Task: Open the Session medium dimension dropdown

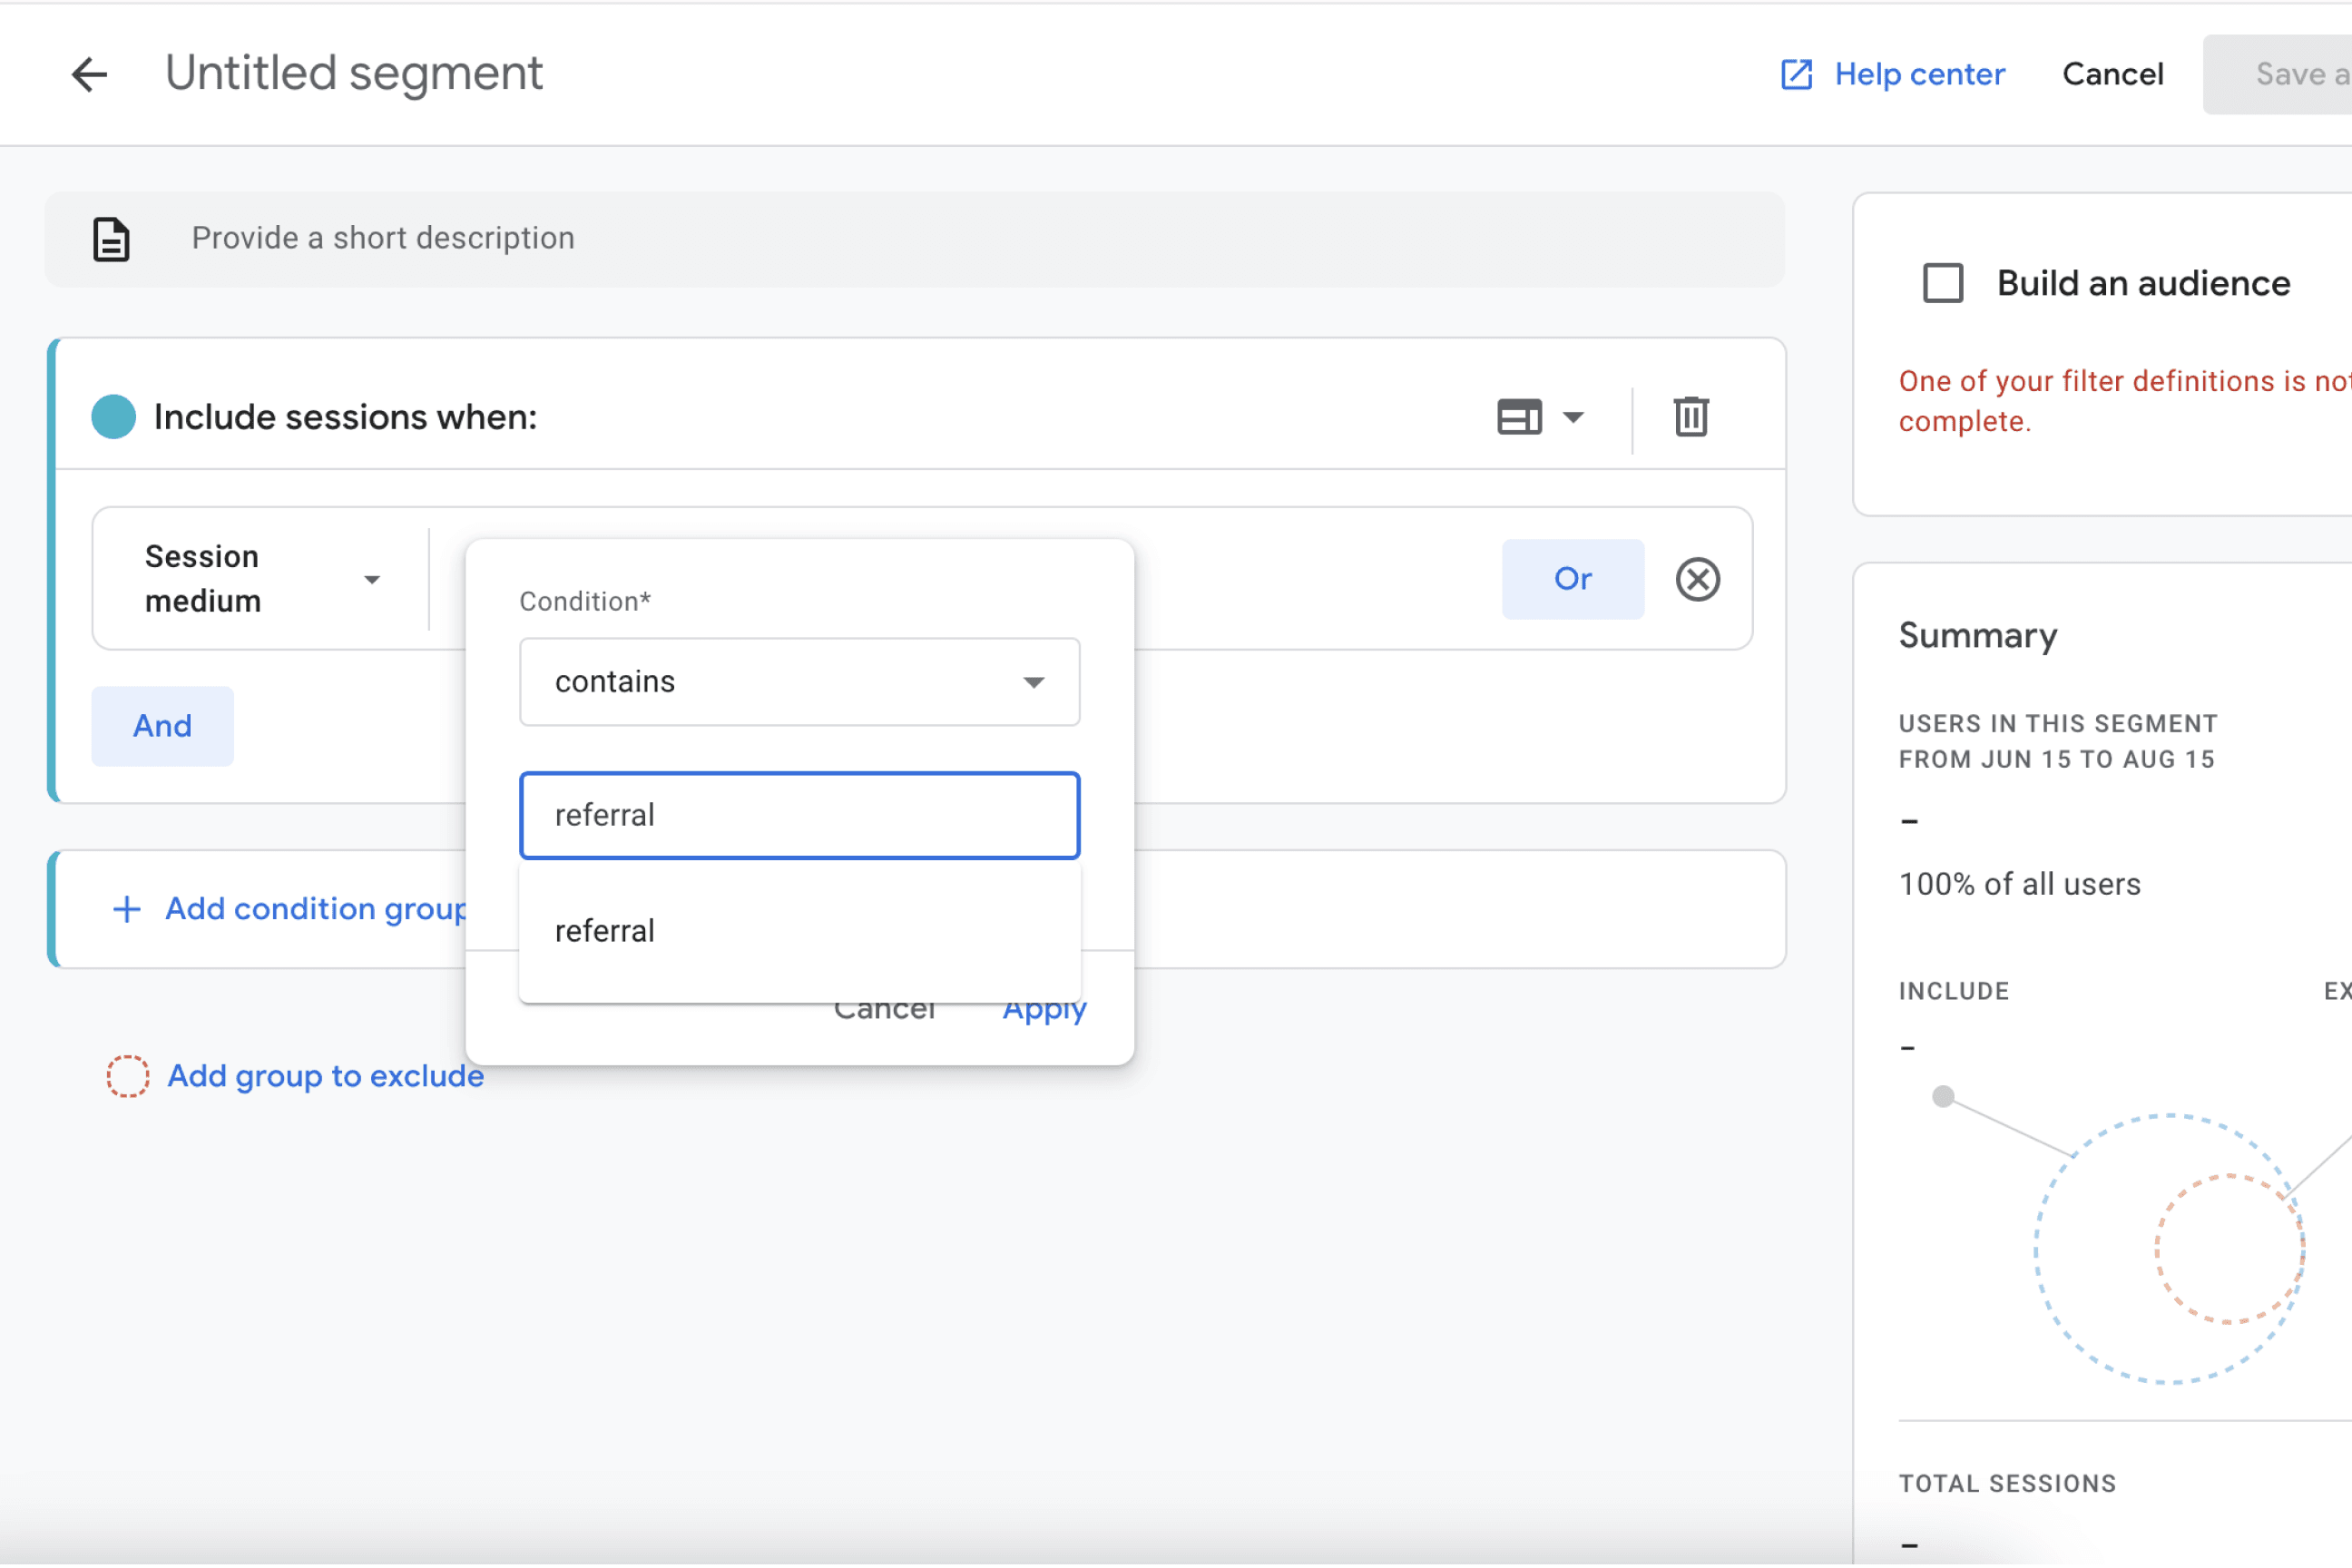Action: coord(262,579)
